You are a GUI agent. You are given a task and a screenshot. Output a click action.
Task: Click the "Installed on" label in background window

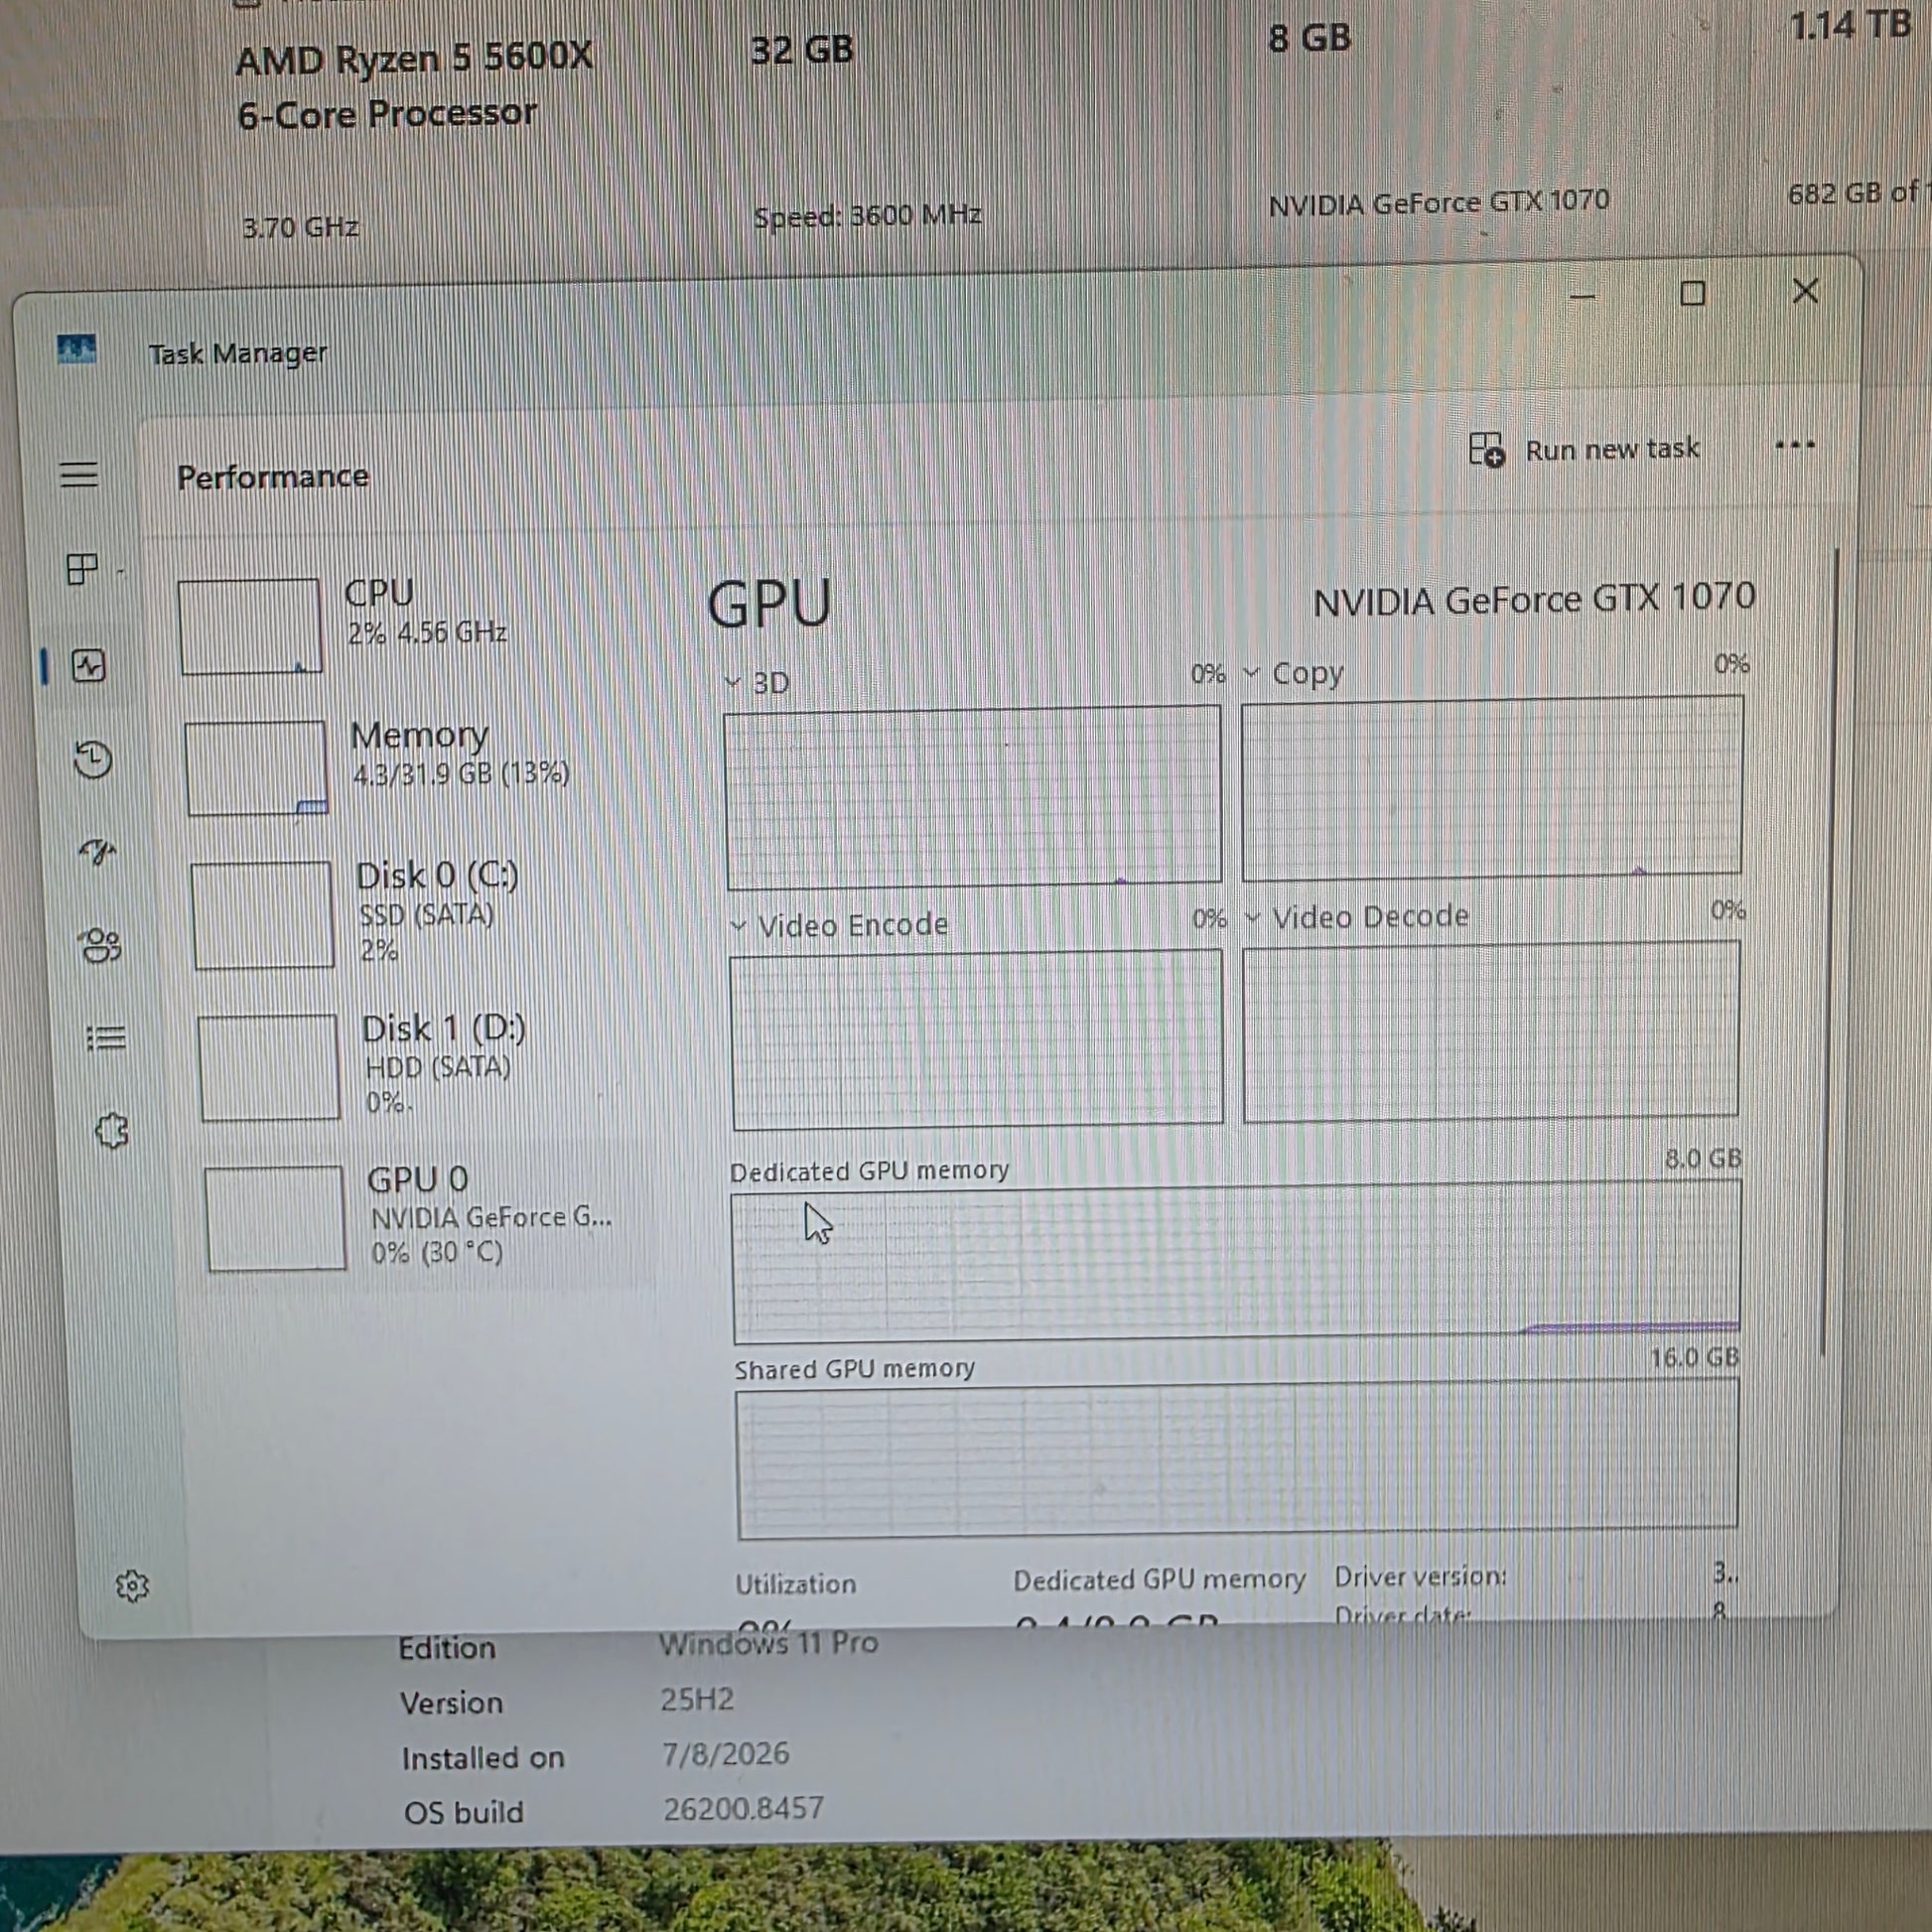(483, 1758)
